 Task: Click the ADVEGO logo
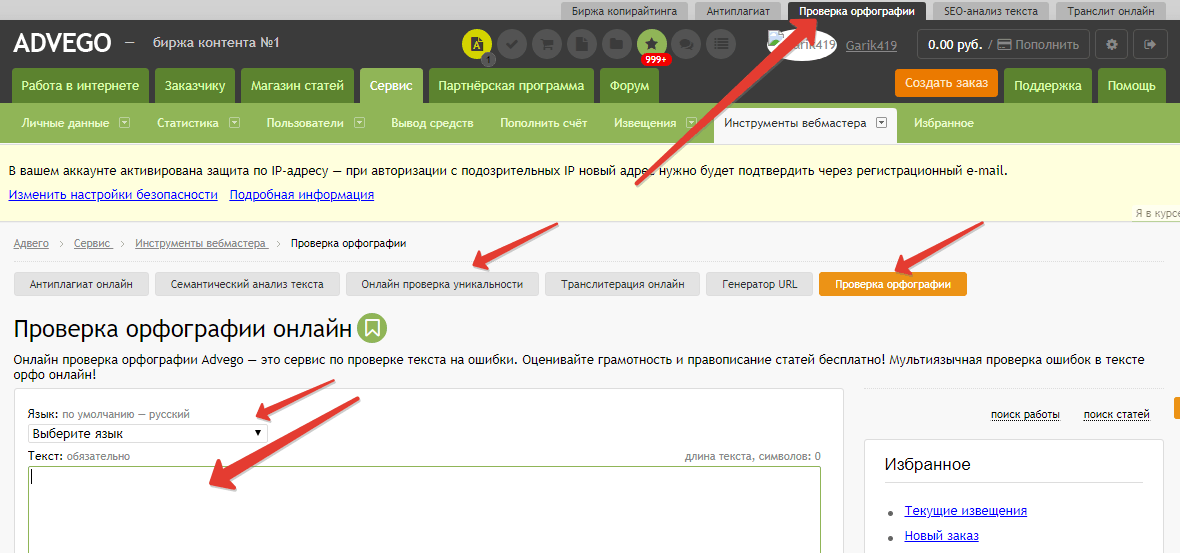[x=62, y=43]
